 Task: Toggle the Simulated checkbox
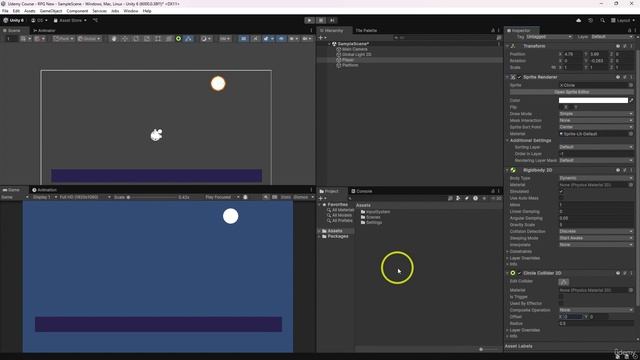561,191
